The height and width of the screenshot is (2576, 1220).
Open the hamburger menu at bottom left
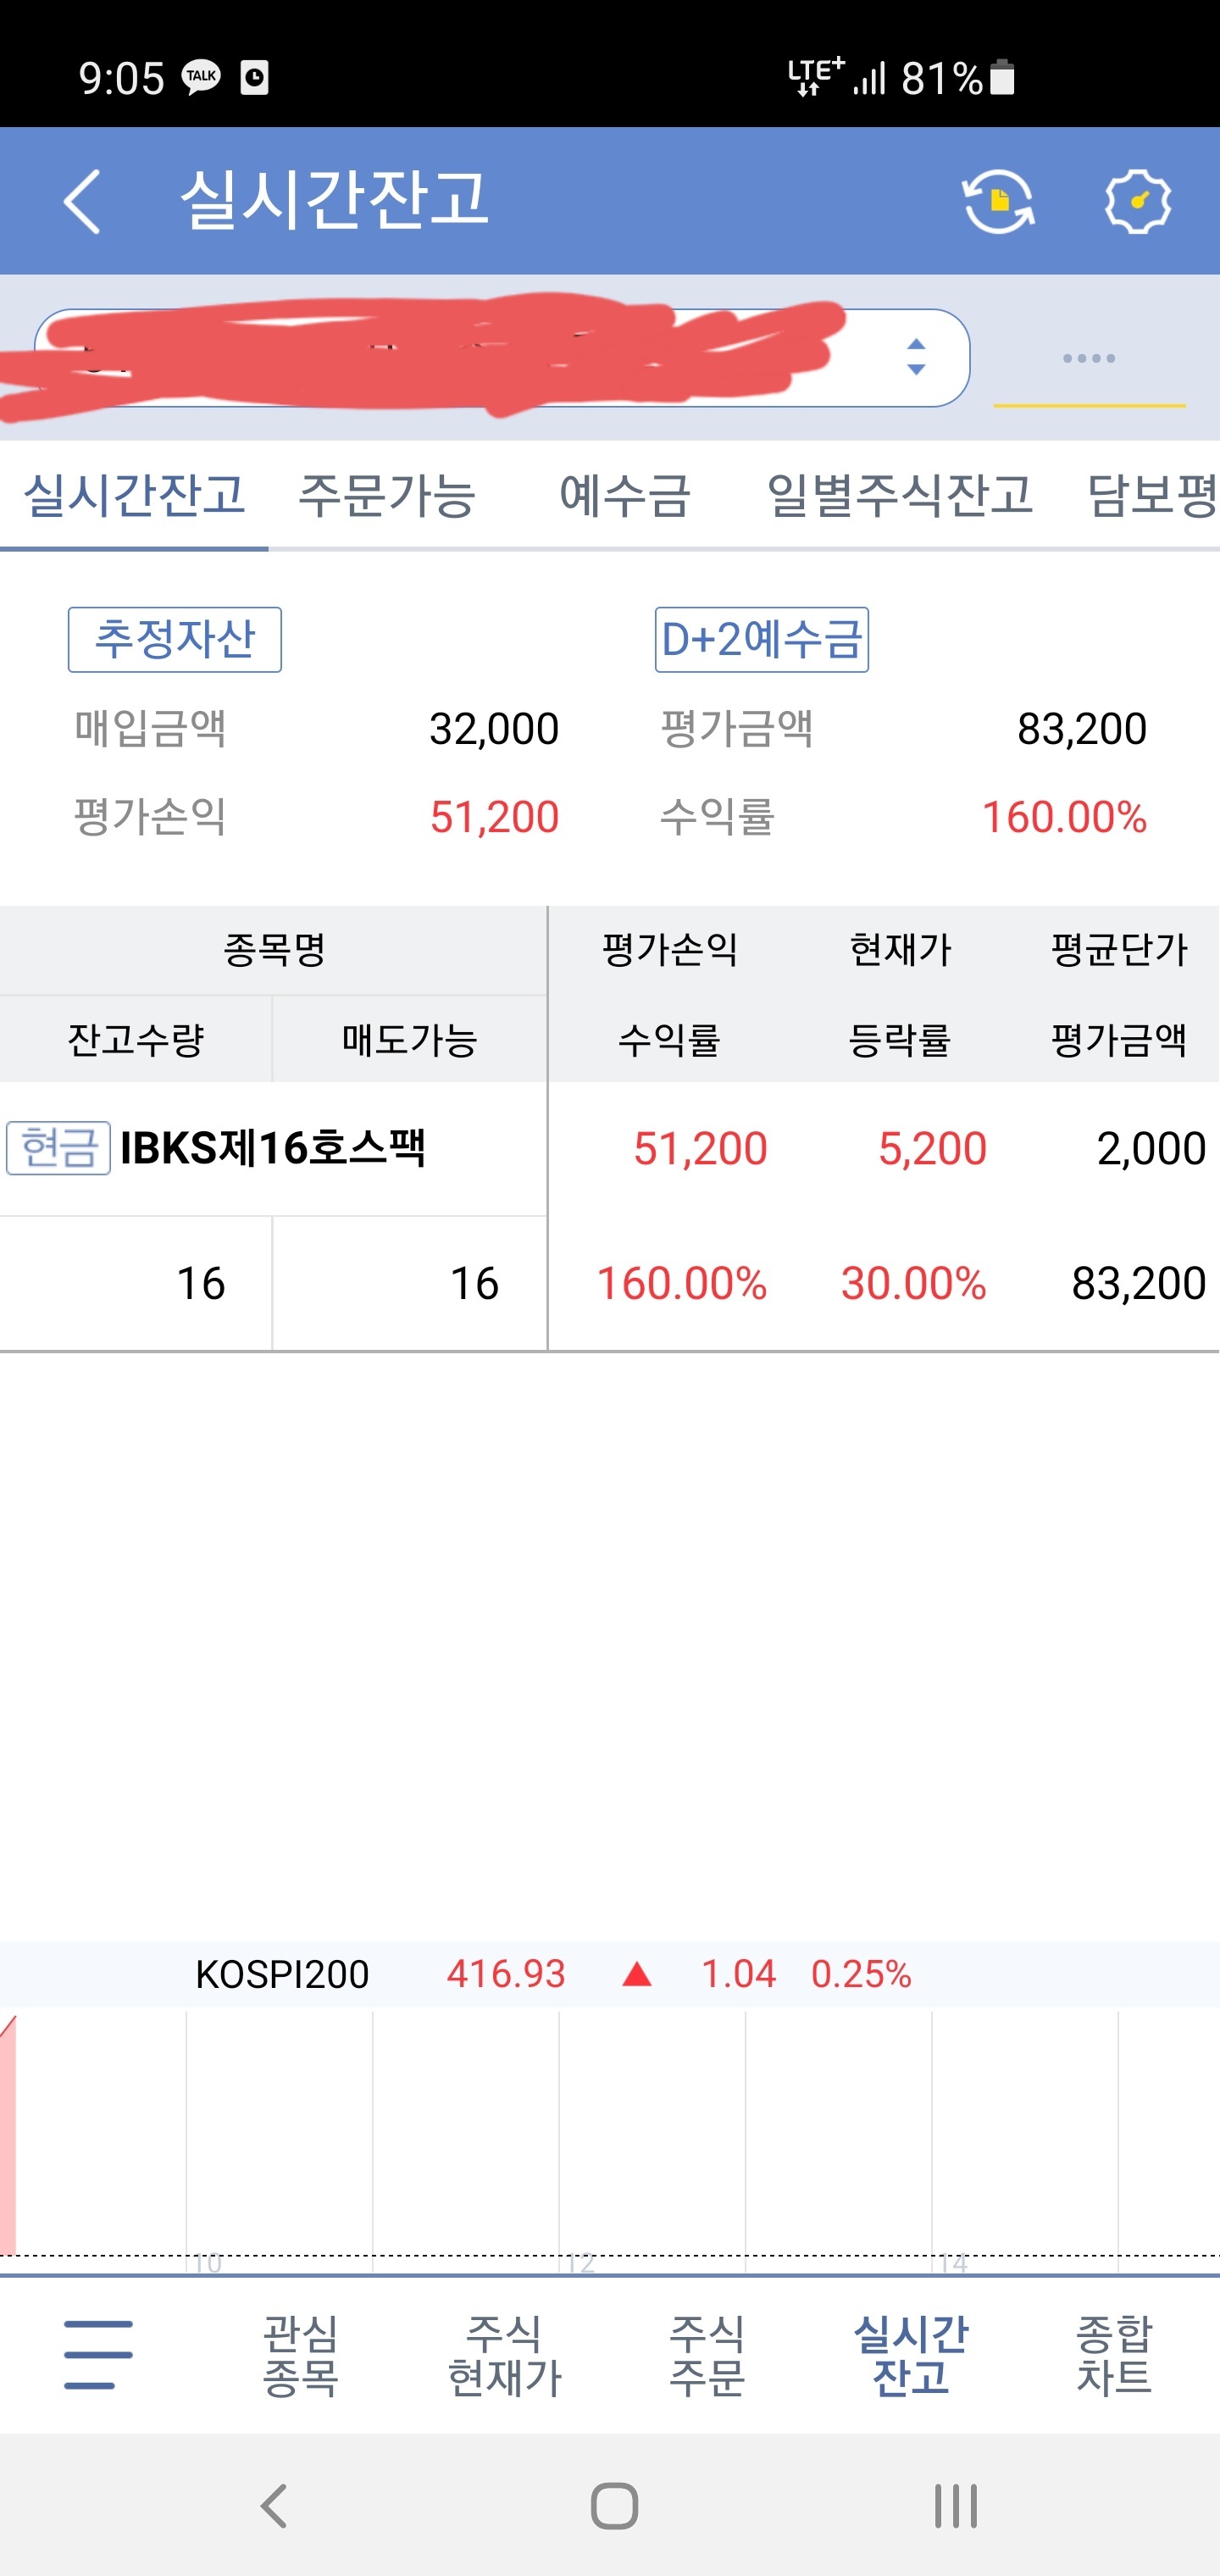tap(98, 2354)
